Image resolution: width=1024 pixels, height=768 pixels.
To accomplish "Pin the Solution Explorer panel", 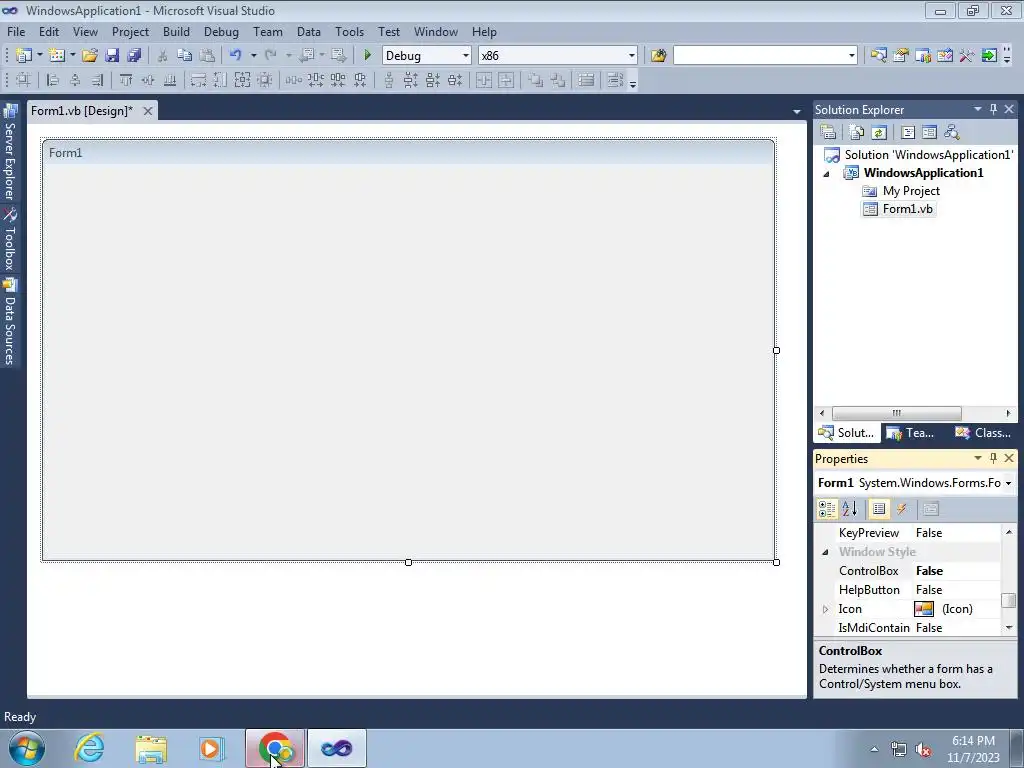I will [x=993, y=109].
